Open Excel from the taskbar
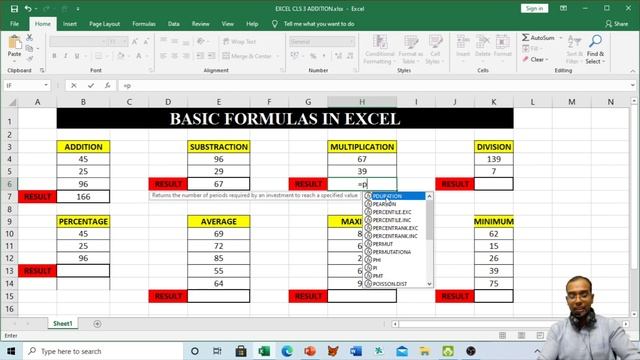 pyautogui.click(x=264, y=351)
